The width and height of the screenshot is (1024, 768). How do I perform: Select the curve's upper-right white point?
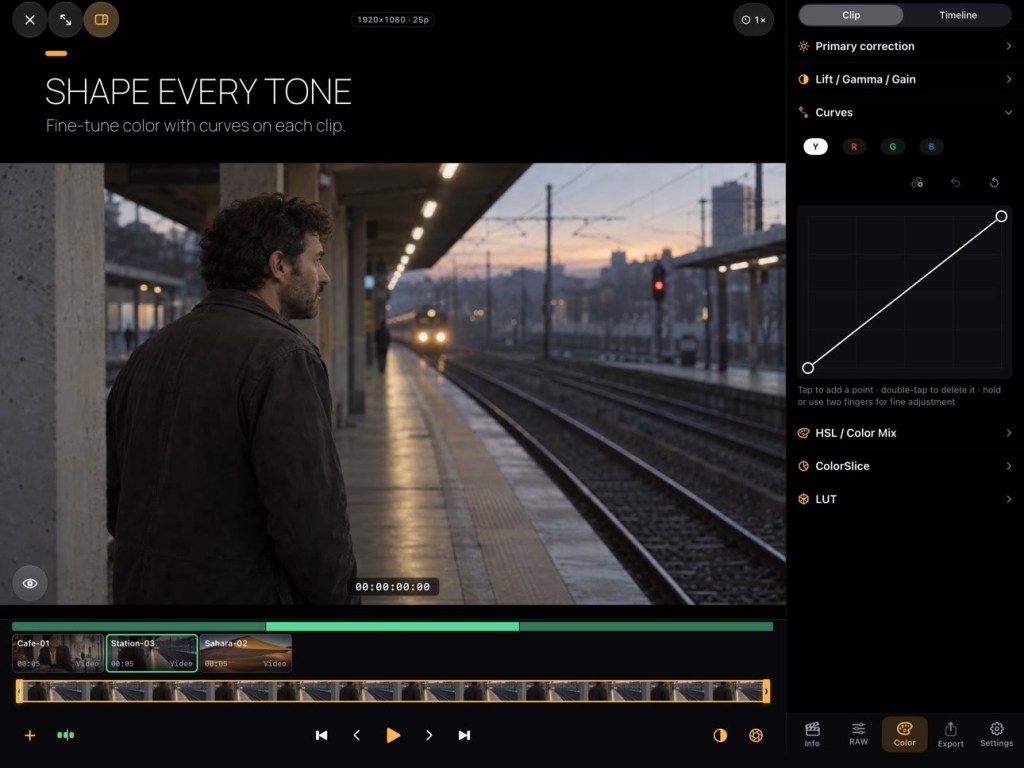click(1000, 216)
